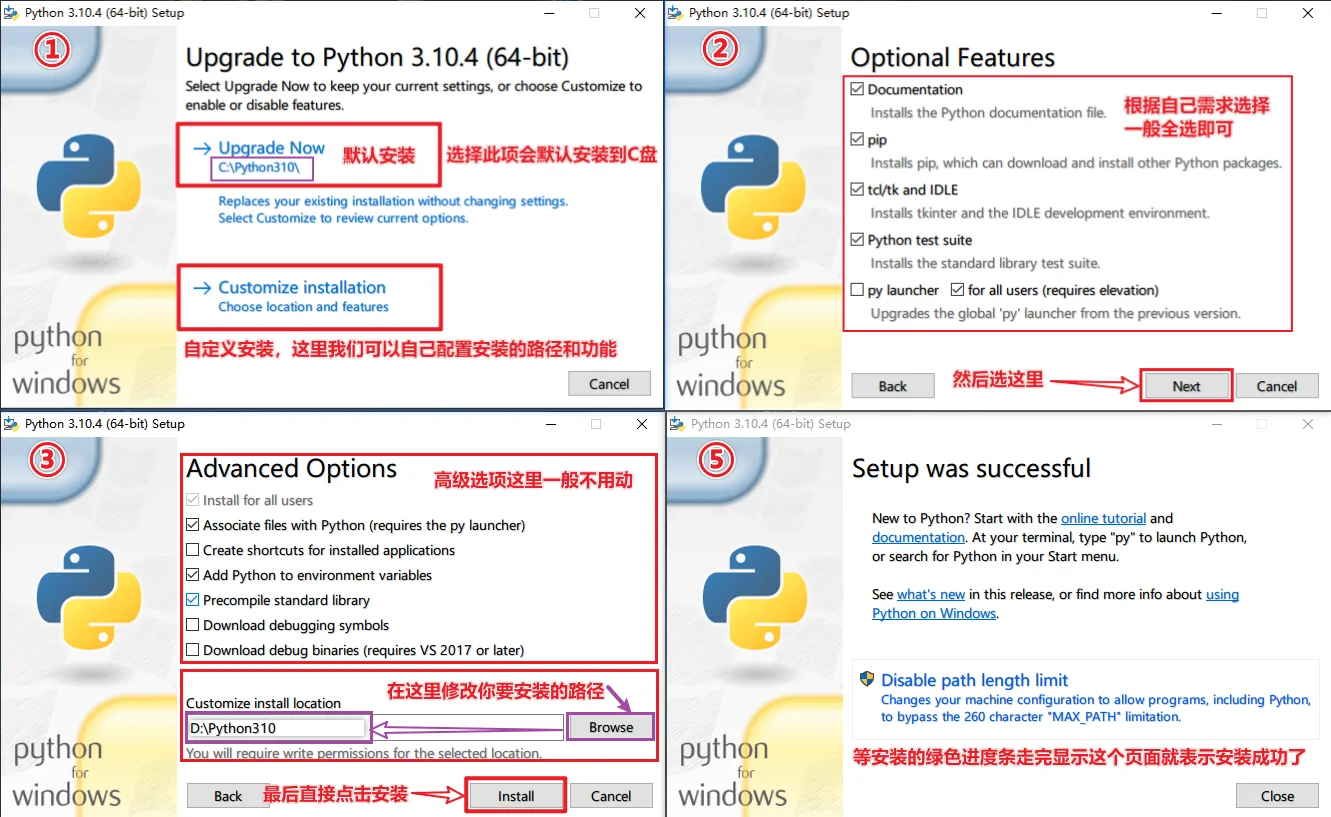Click text 'Installs the Python documentation file.'
Screen dimensions: 1331x817
click(x=988, y=113)
